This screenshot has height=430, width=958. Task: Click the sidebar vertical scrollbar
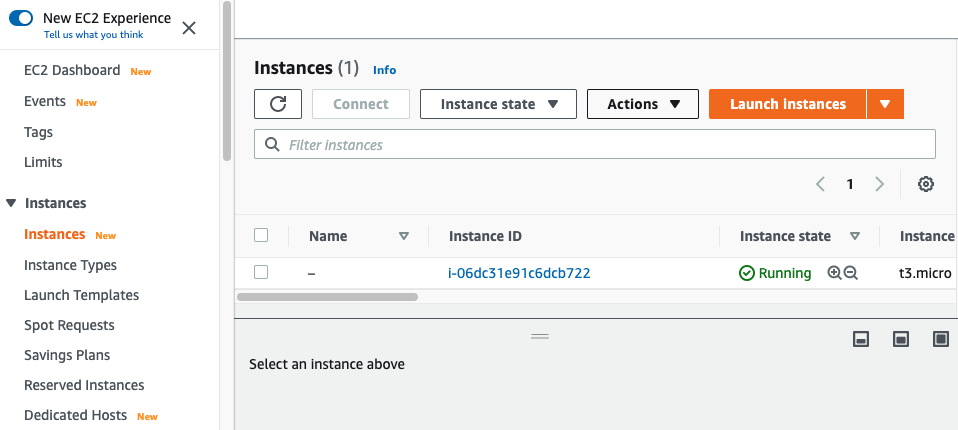coord(227,81)
